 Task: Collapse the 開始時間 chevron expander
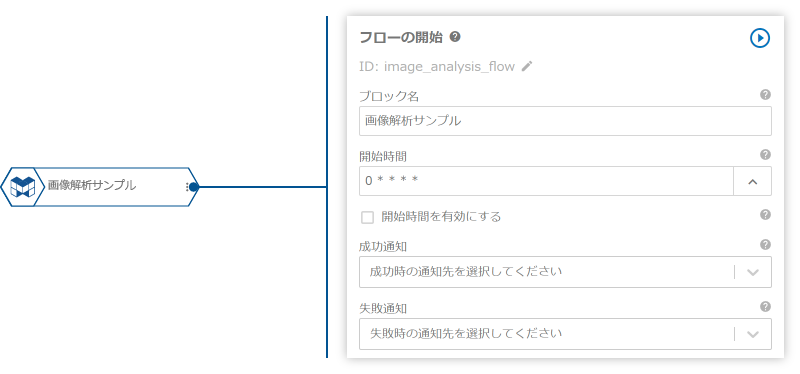[753, 181]
